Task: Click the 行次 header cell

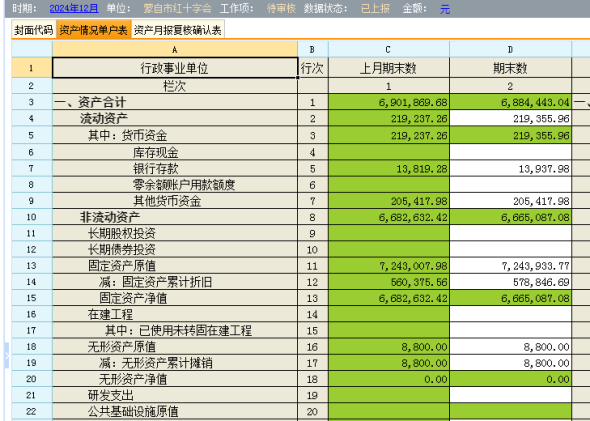Action: pos(312,68)
